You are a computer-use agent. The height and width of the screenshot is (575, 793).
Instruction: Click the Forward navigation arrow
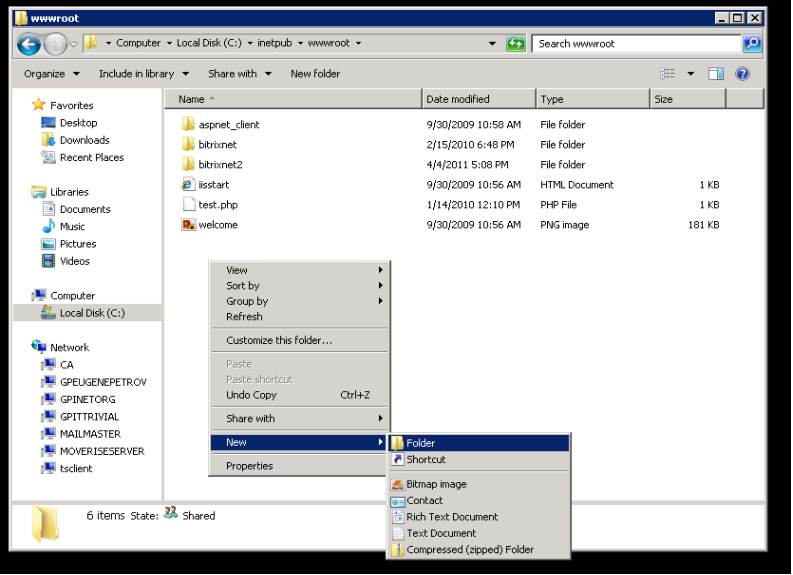(x=55, y=44)
